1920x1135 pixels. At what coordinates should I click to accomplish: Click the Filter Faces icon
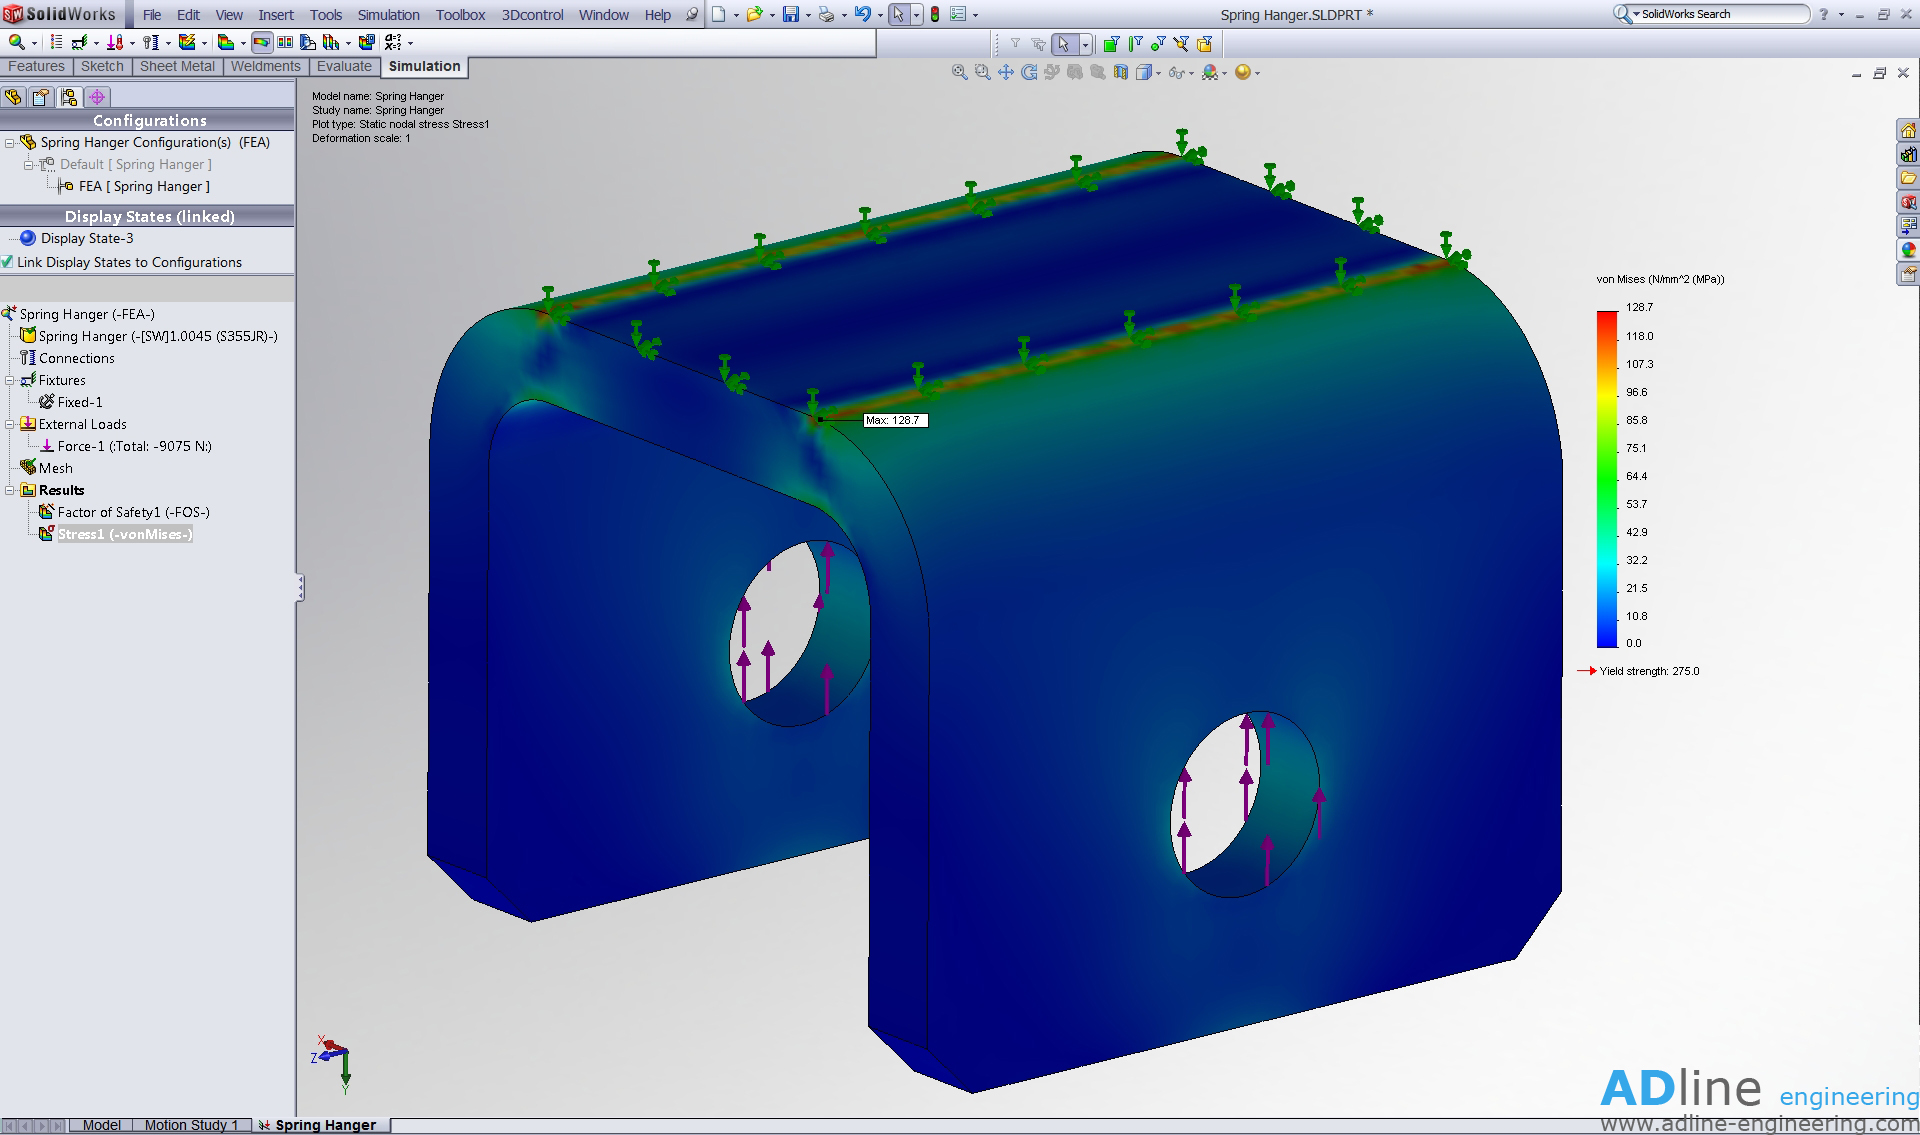coord(1111,43)
